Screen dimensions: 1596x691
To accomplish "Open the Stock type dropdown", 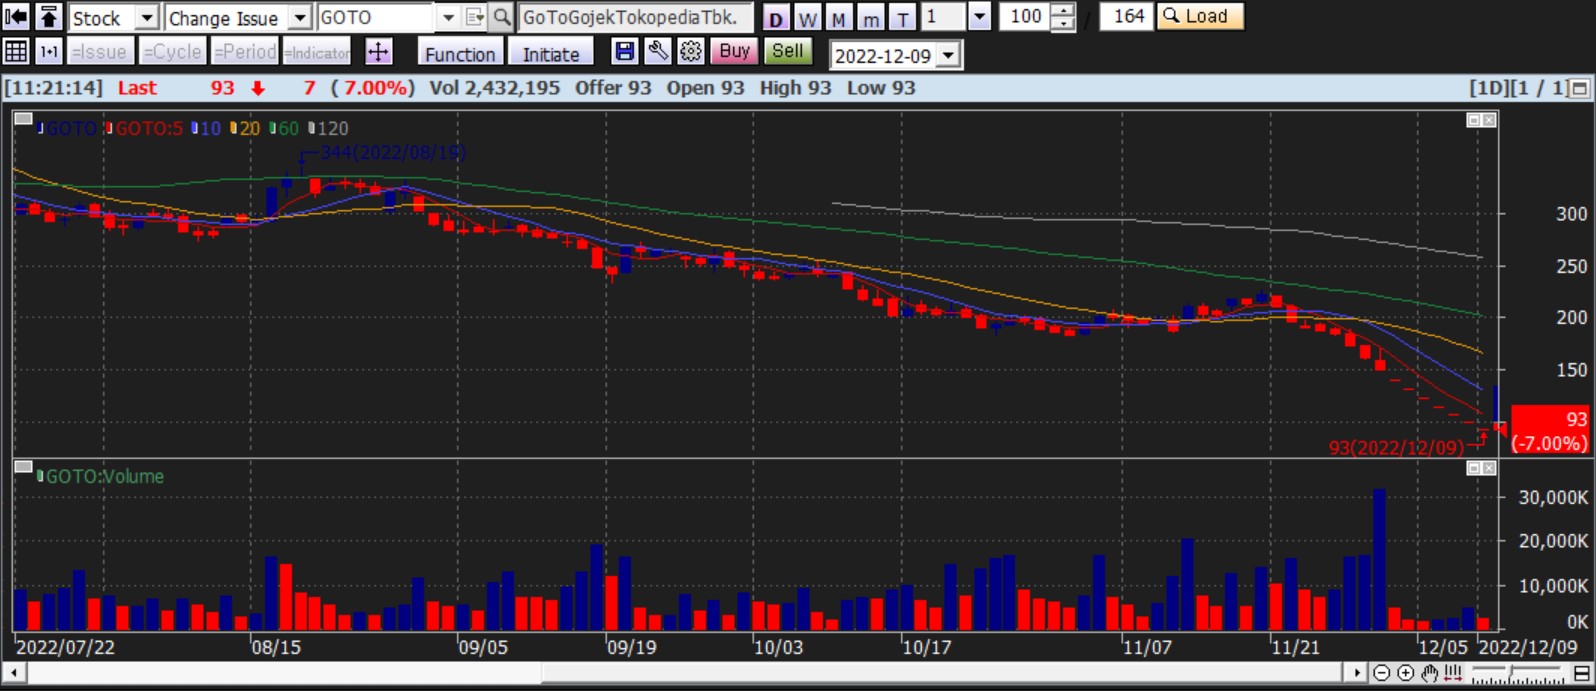I will 147,18.
